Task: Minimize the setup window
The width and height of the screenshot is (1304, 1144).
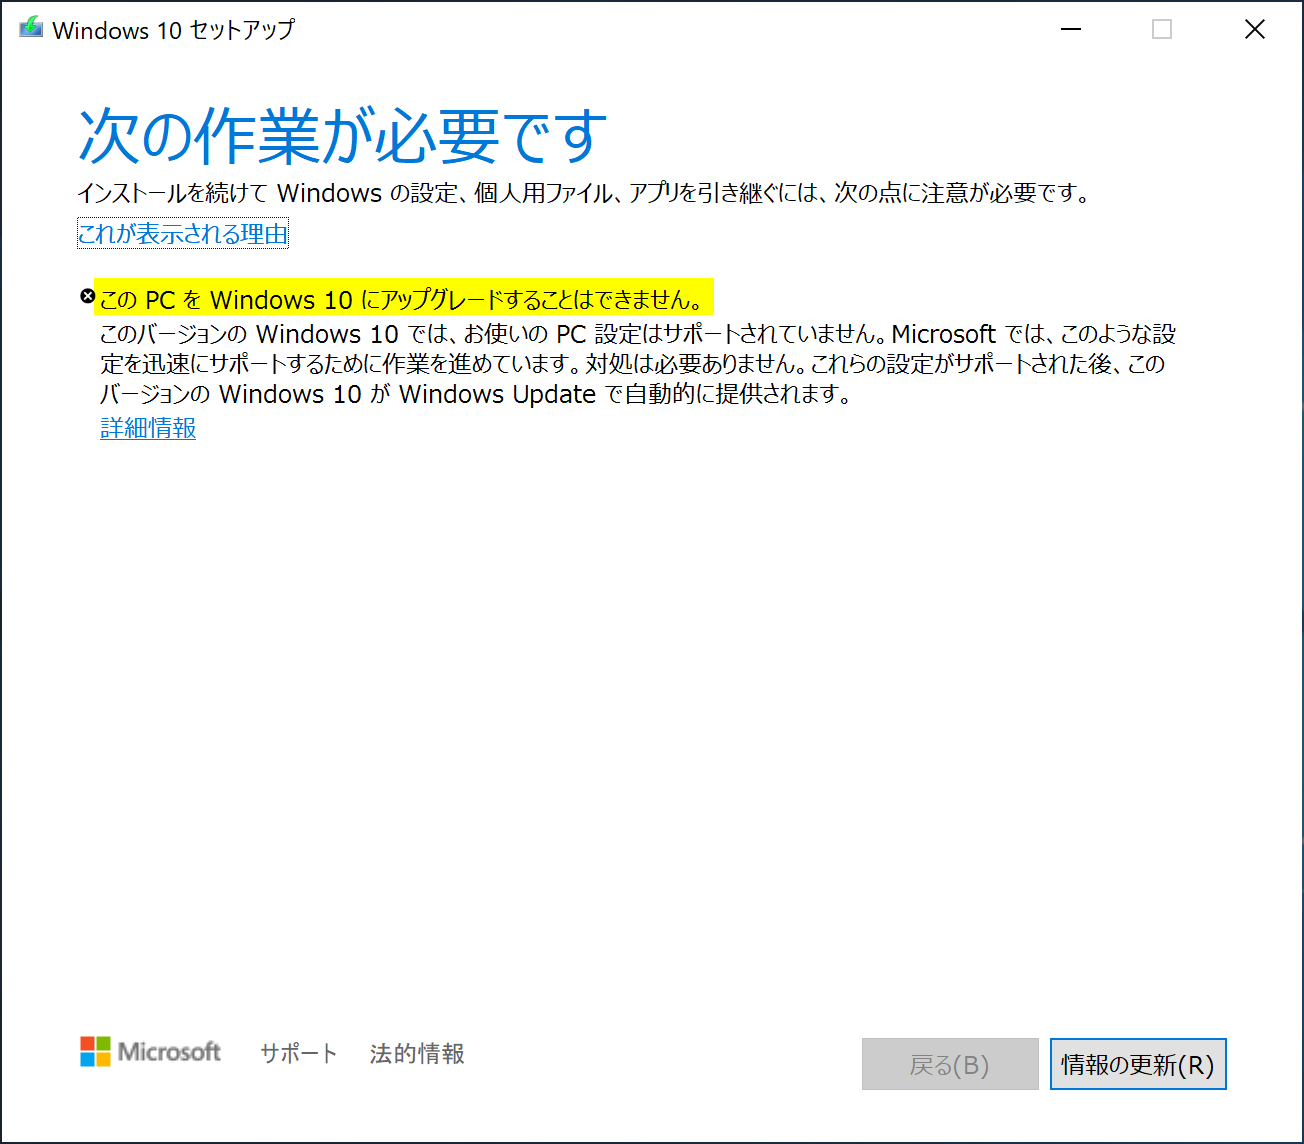Action: tap(1070, 29)
